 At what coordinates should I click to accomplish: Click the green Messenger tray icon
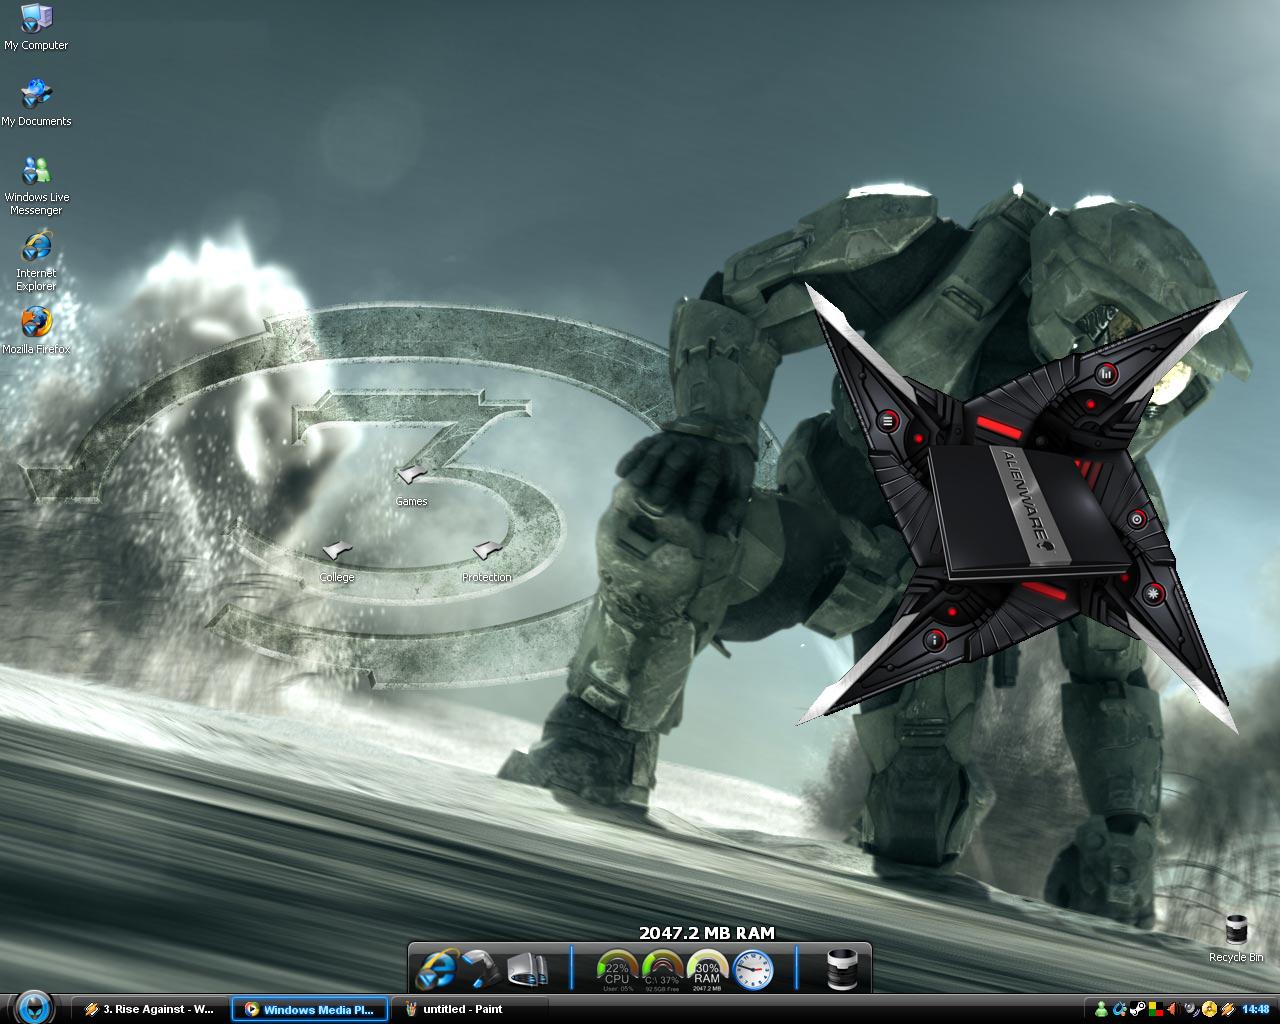1101,1009
